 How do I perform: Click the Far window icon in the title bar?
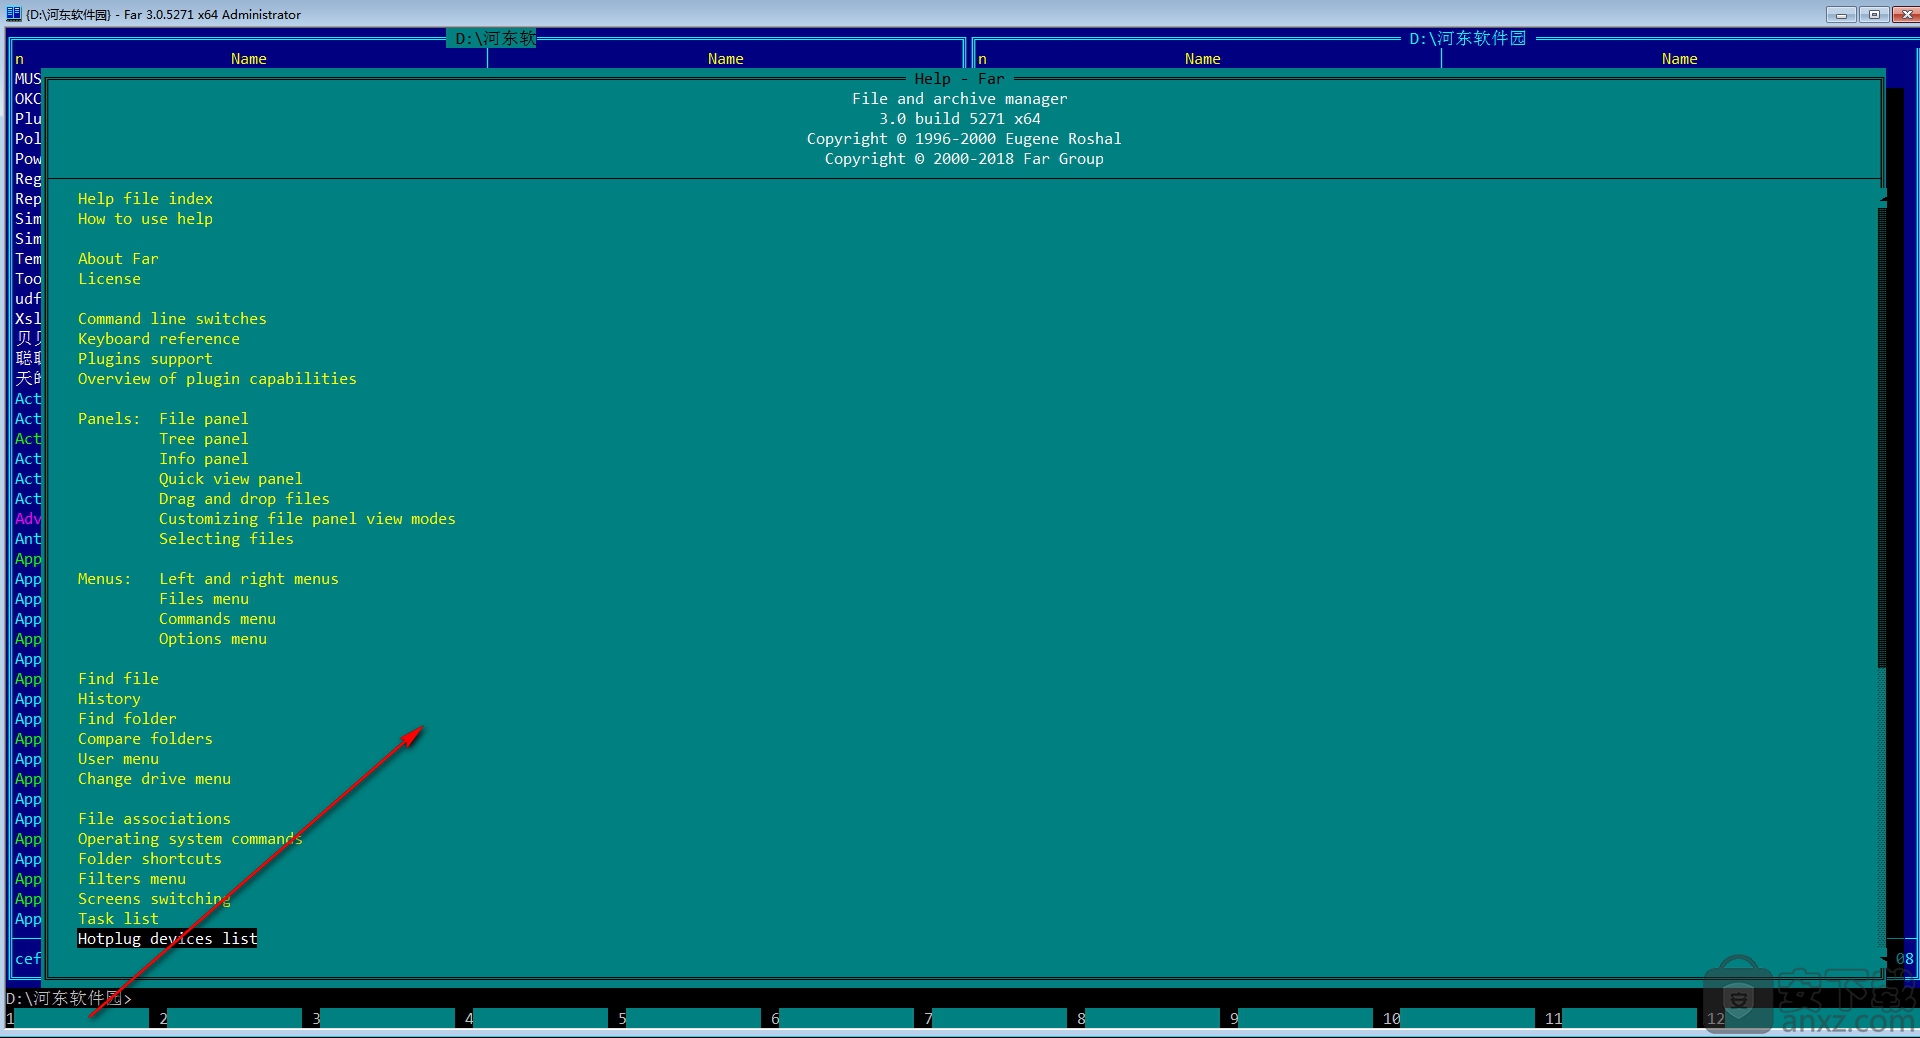pos(13,14)
